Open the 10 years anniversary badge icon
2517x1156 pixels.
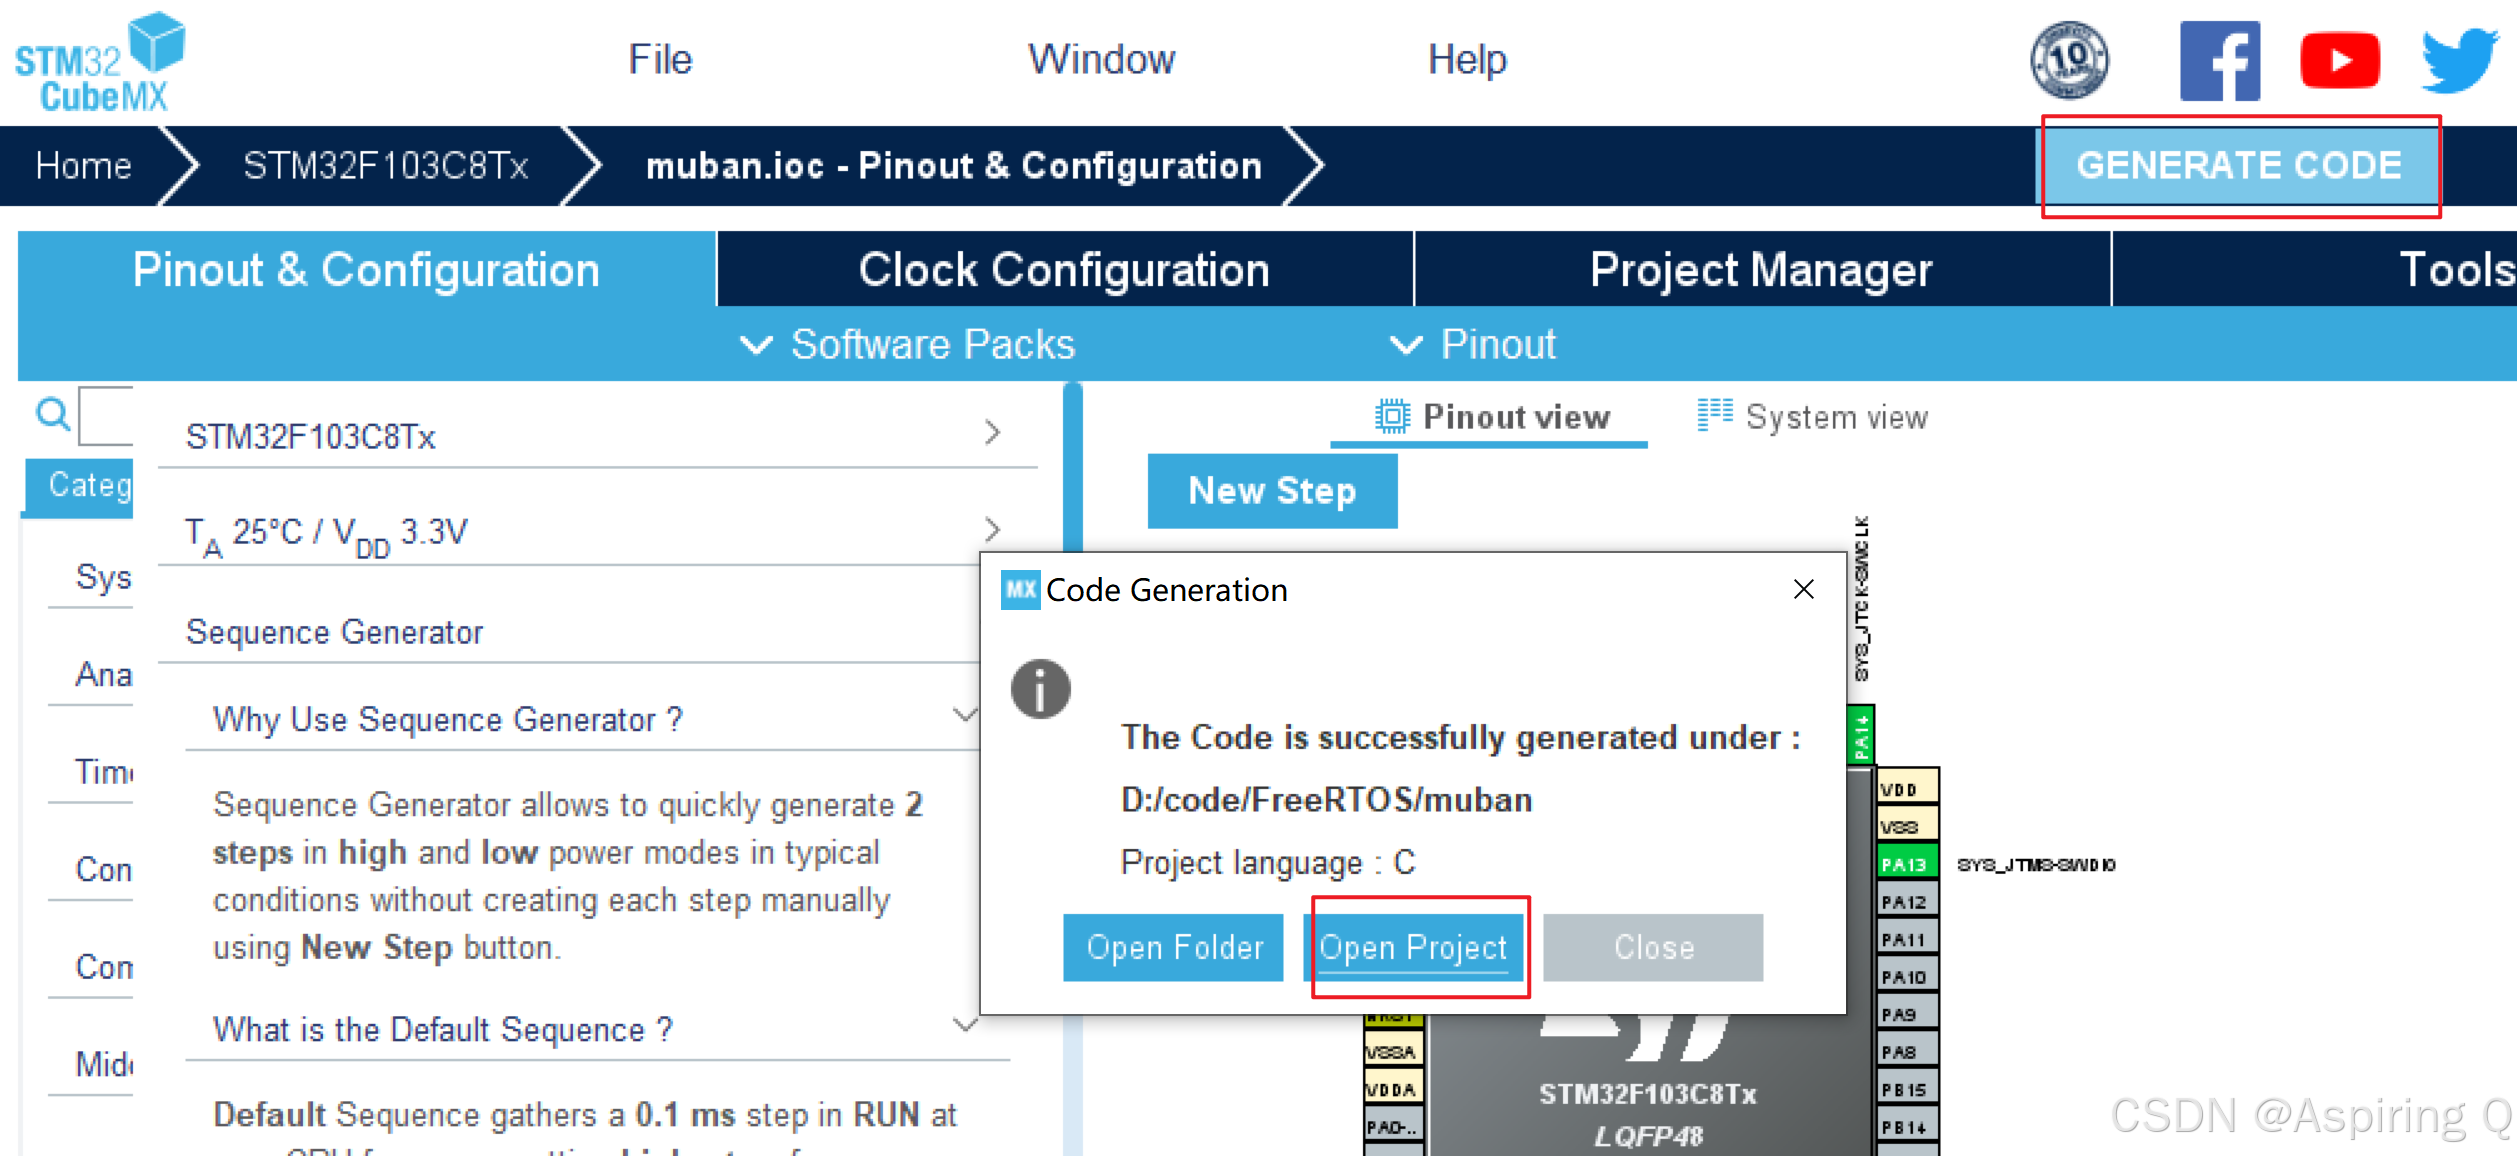pos(2069,60)
